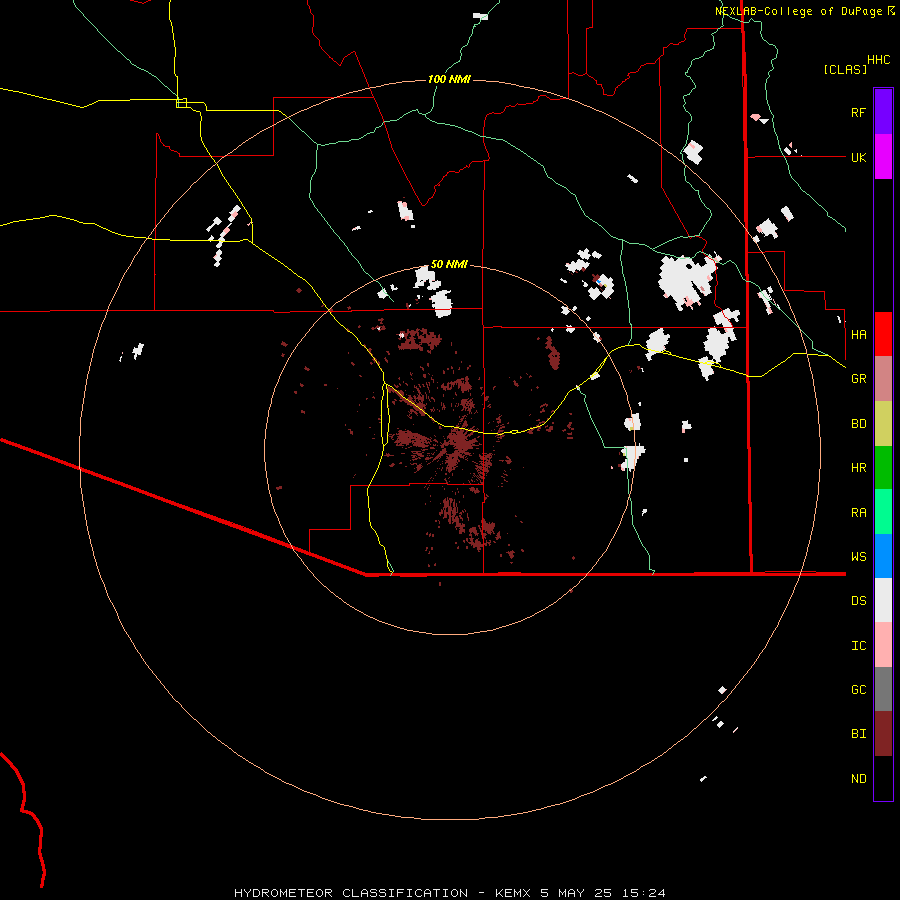Click the RA legend label
The width and height of the screenshot is (900, 900).
point(858,513)
